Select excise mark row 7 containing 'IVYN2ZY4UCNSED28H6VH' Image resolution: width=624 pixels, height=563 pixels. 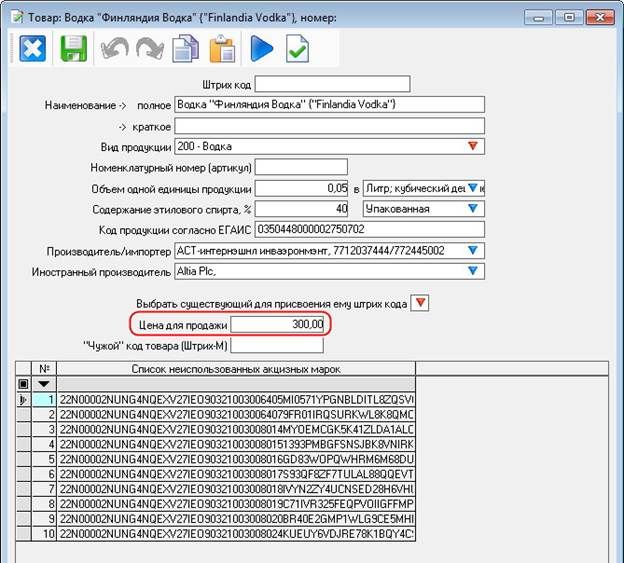pyautogui.click(x=236, y=489)
